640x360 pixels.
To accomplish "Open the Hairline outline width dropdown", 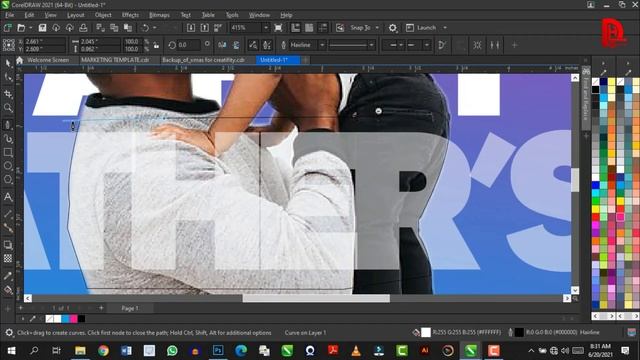I will (x=322, y=45).
